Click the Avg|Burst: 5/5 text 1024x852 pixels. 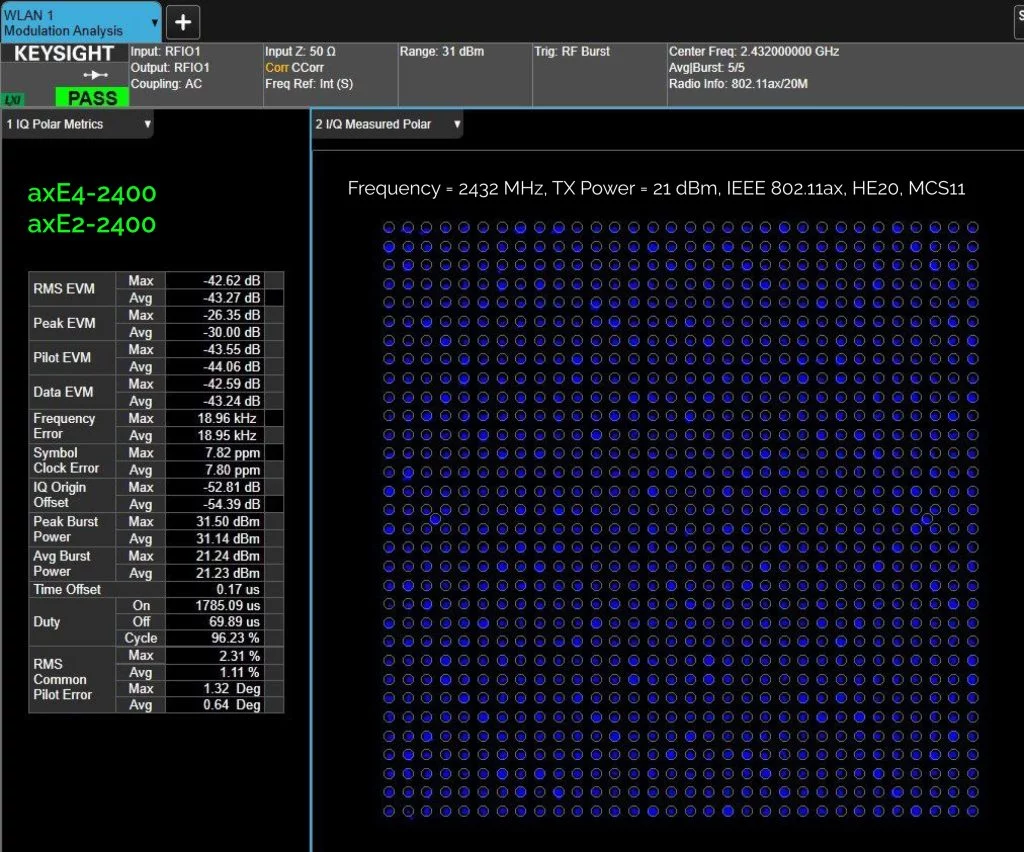pyautogui.click(x=707, y=68)
